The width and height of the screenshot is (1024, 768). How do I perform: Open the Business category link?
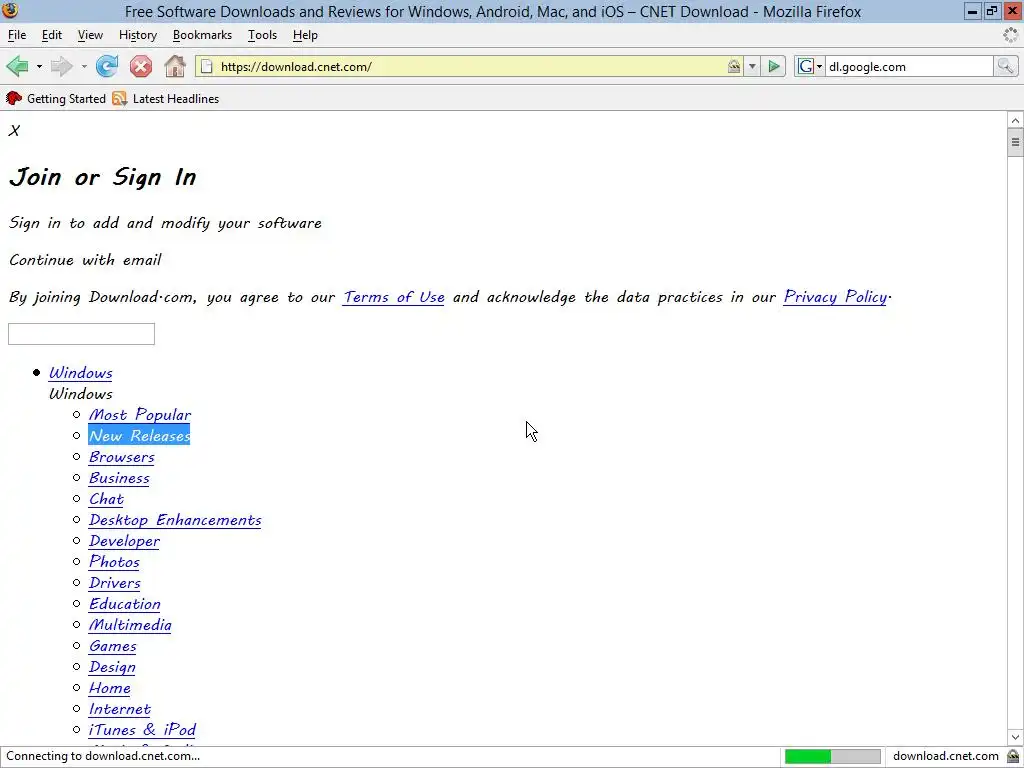[x=120, y=478]
